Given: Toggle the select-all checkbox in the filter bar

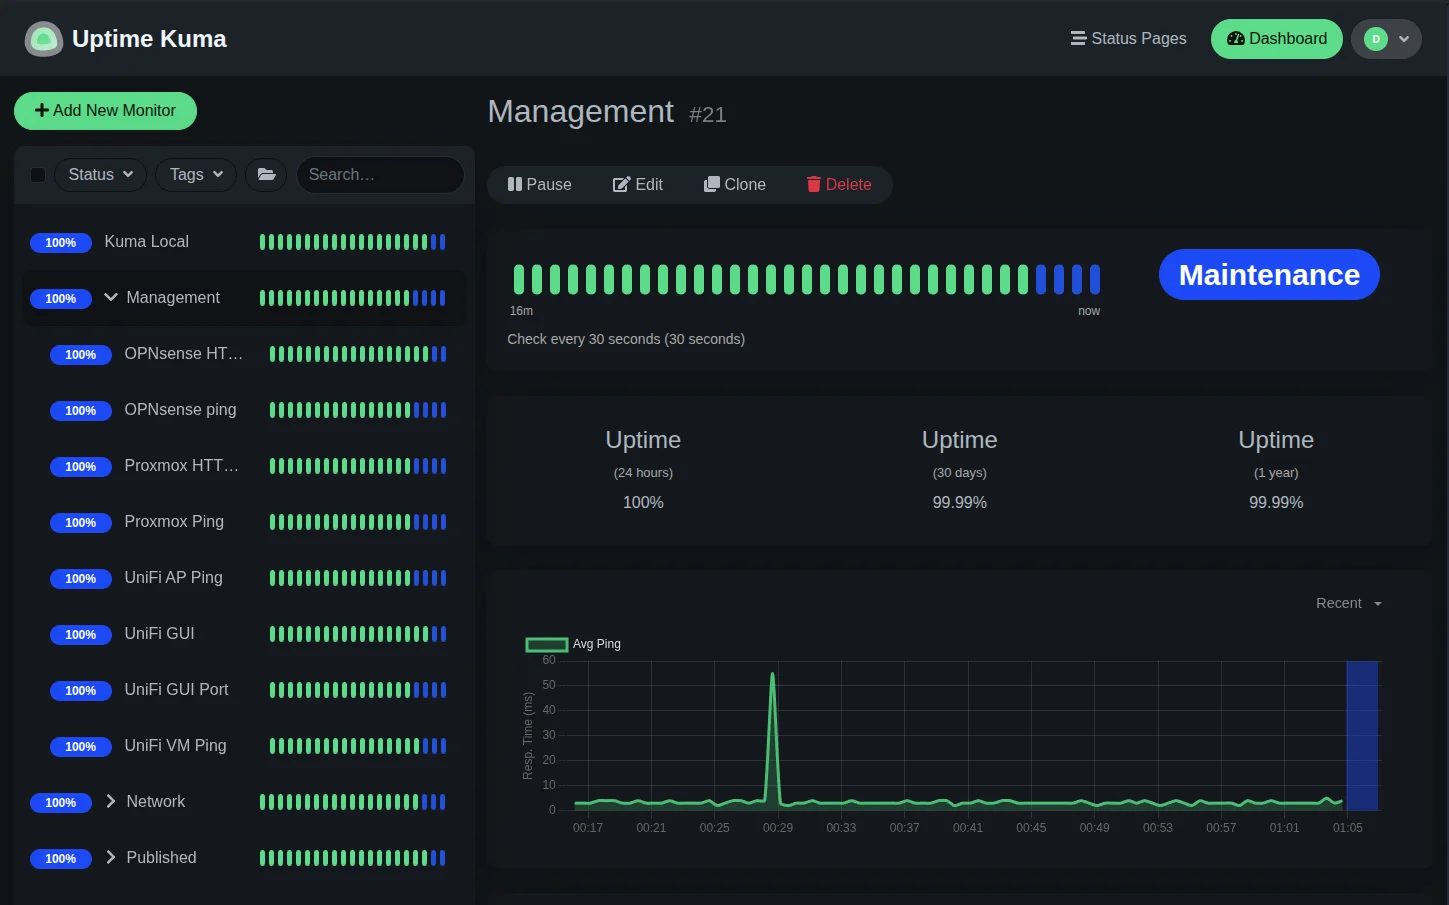Looking at the screenshot, I should 37,174.
